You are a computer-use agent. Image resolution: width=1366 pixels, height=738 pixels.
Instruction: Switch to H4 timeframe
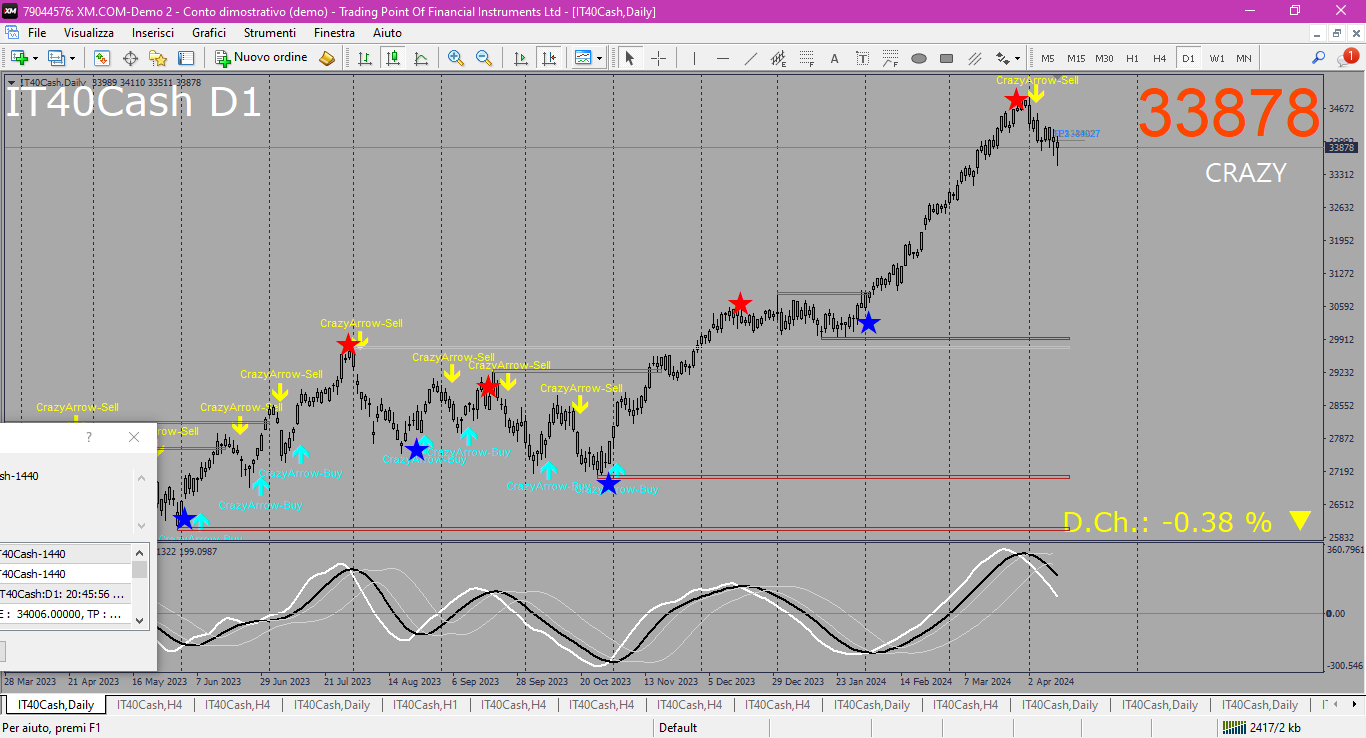pyautogui.click(x=1160, y=58)
